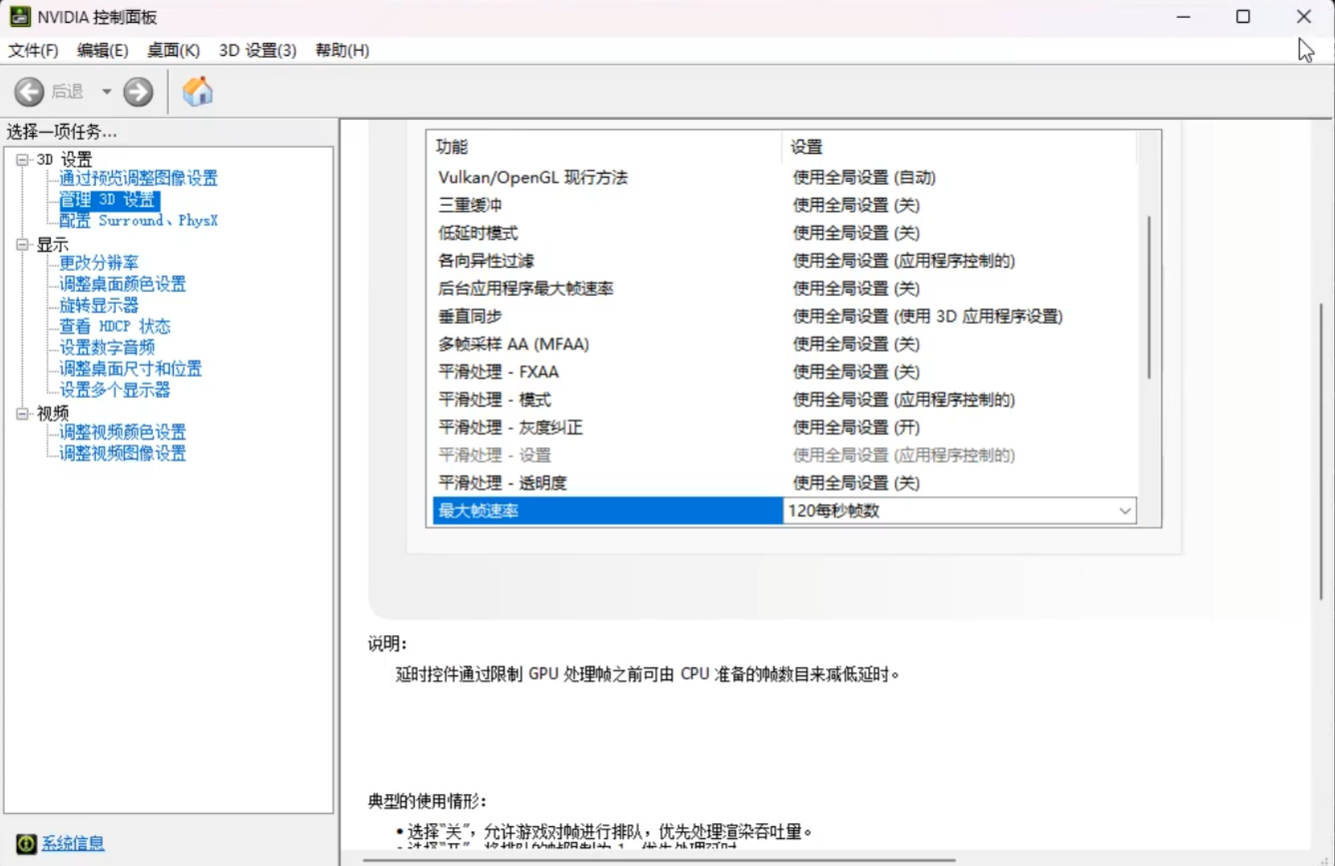Minimize the NVIDIA control panel window
The width and height of the screenshot is (1335, 866).
(x=1183, y=17)
